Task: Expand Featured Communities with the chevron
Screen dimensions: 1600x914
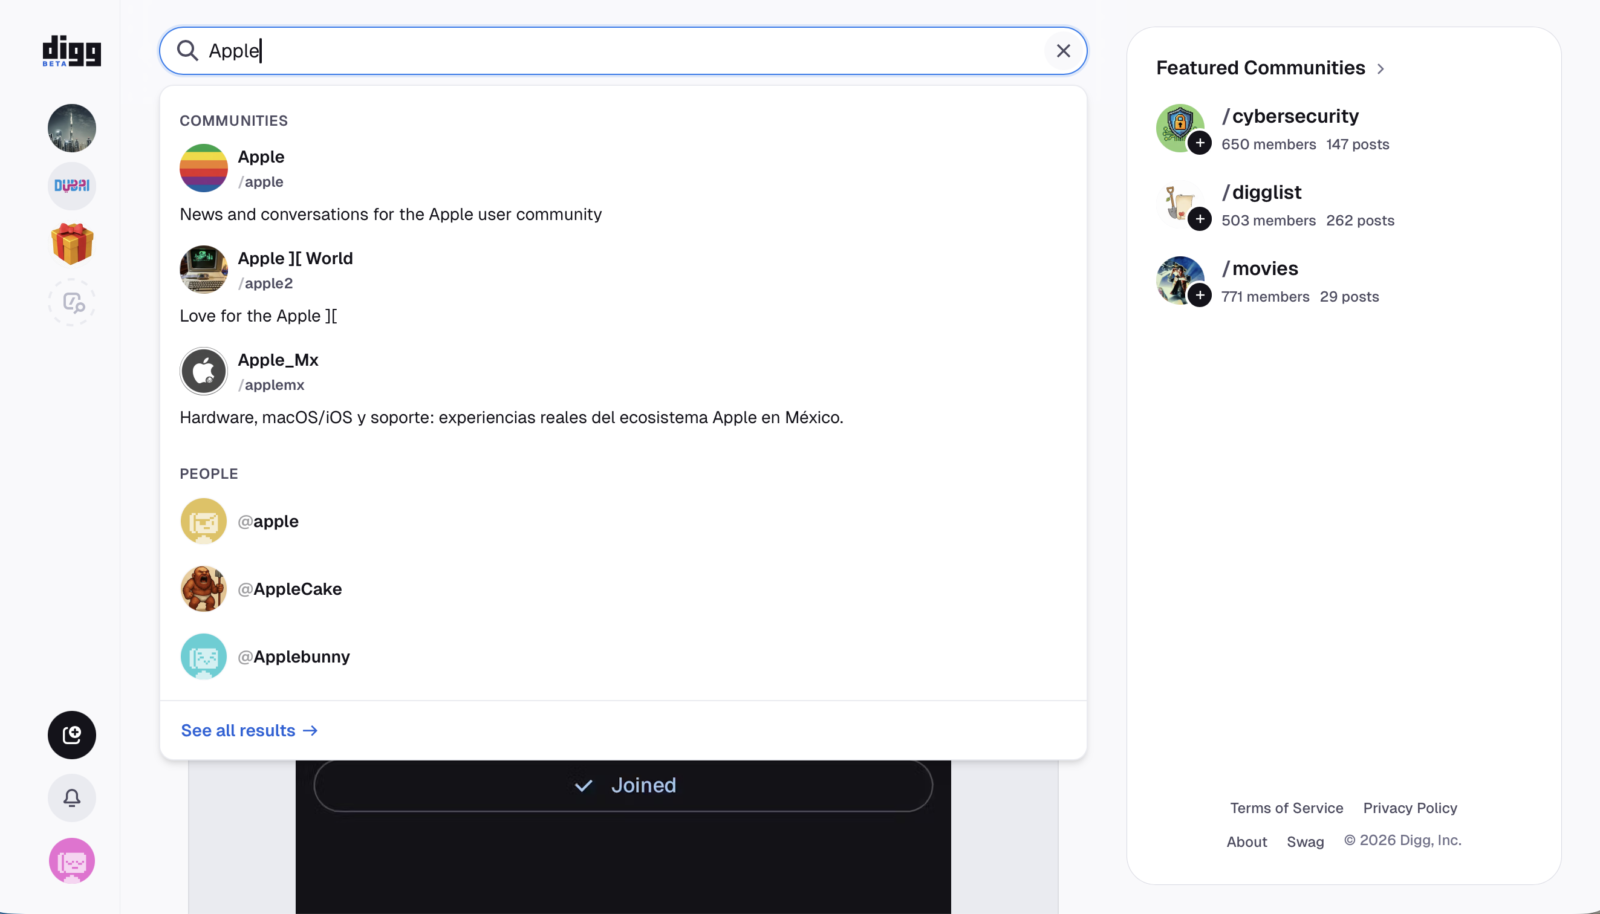Action: pos(1381,69)
